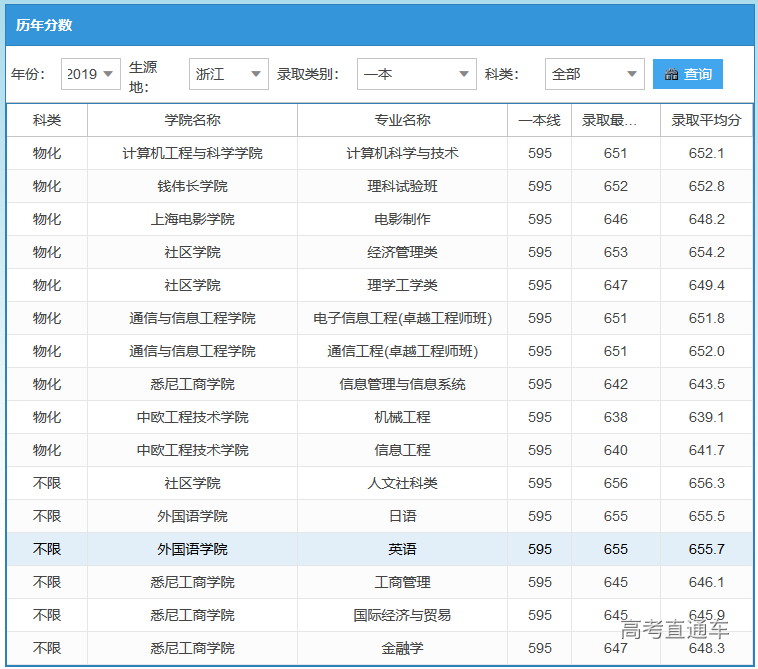The width and height of the screenshot is (758, 669).
Task: Select the highlighted 英语 major row
Action: [402, 549]
